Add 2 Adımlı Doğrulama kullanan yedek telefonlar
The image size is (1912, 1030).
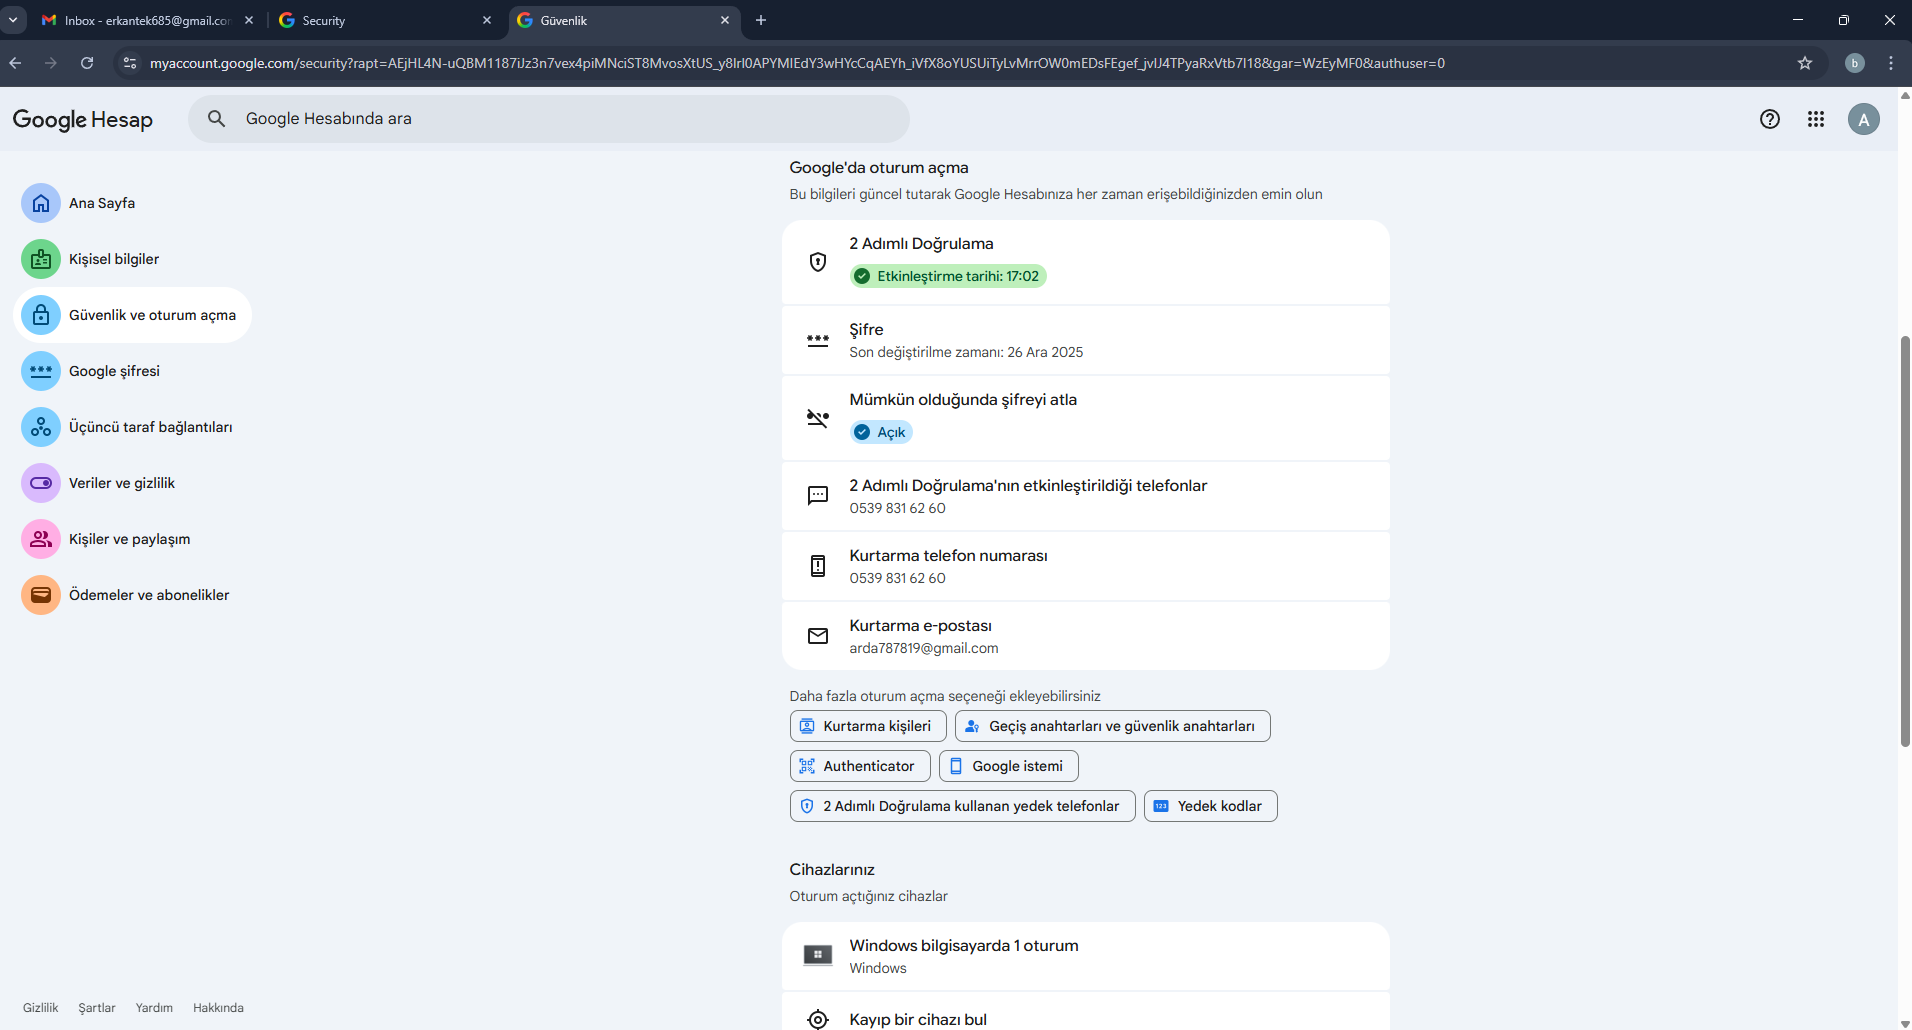pos(963,806)
